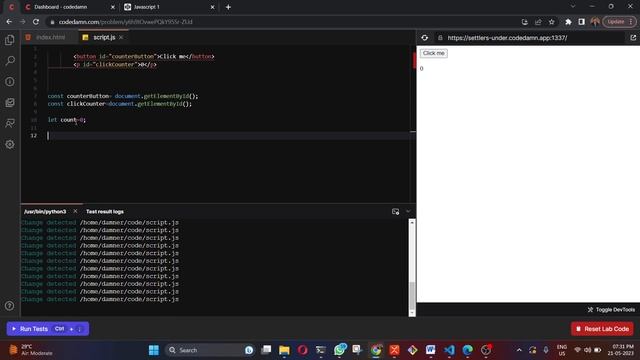
Task: Select the script.js tab
Action: click(x=104, y=37)
